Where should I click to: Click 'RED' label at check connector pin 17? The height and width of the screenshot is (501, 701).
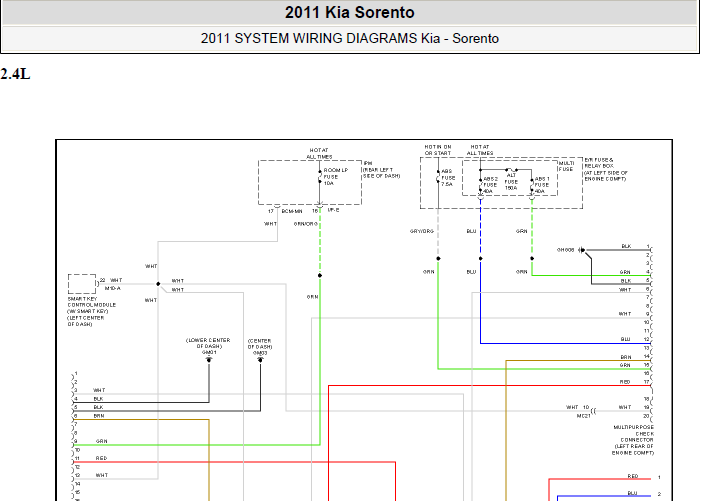click(625, 382)
